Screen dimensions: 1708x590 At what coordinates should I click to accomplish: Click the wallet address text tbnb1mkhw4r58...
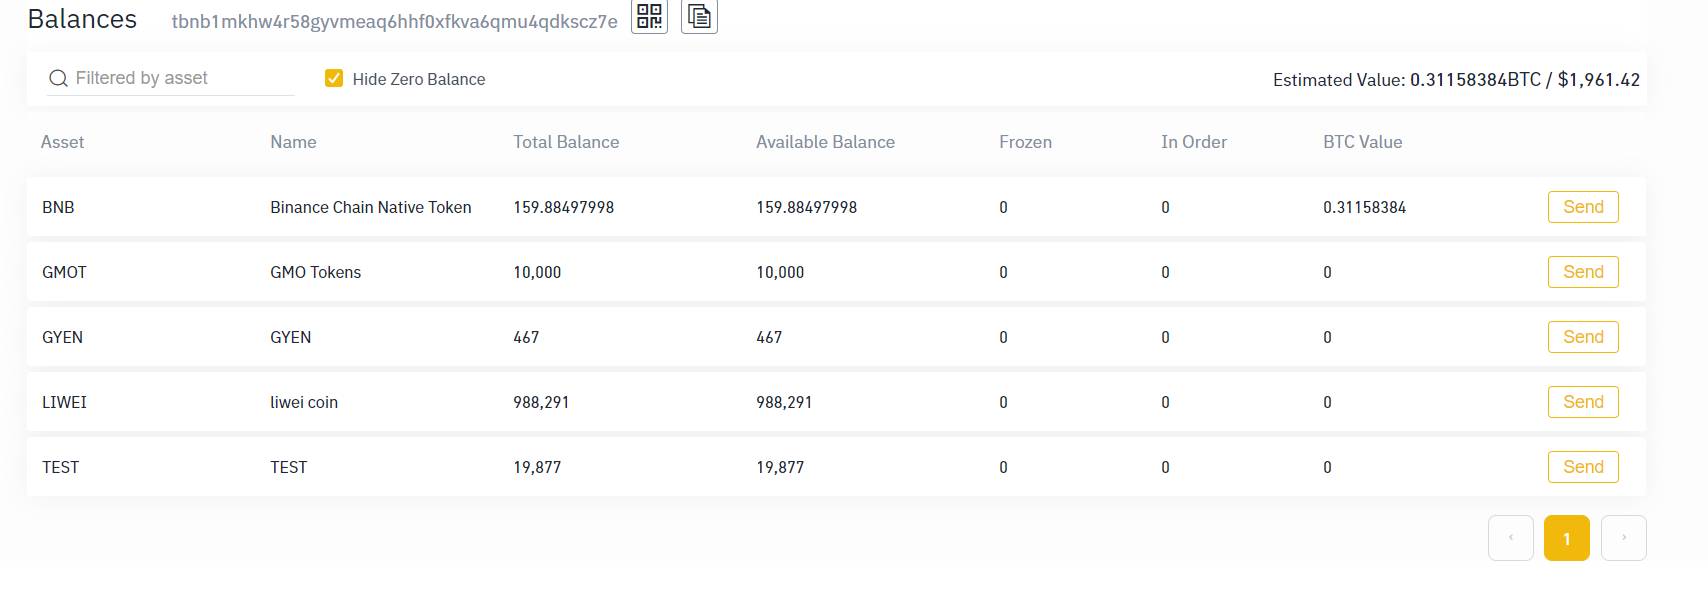394,21
